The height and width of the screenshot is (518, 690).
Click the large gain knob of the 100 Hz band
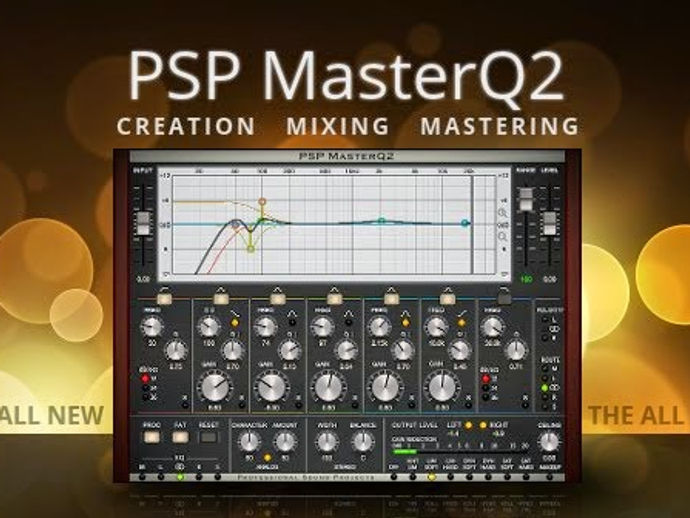[x=214, y=387]
